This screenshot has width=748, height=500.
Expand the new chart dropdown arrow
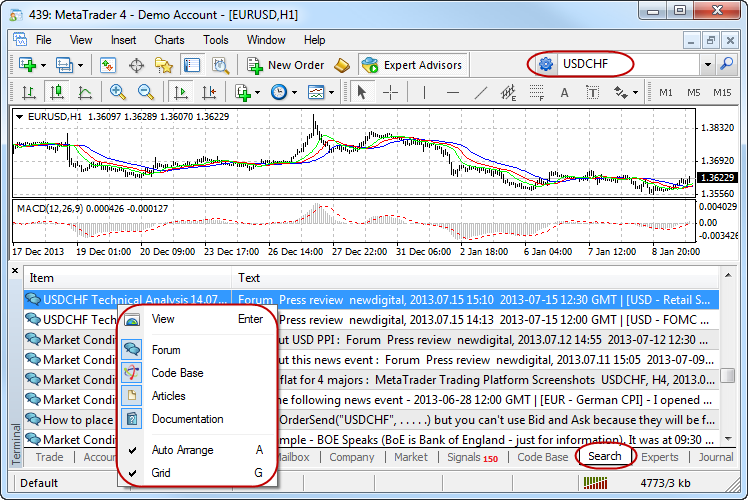(46, 65)
